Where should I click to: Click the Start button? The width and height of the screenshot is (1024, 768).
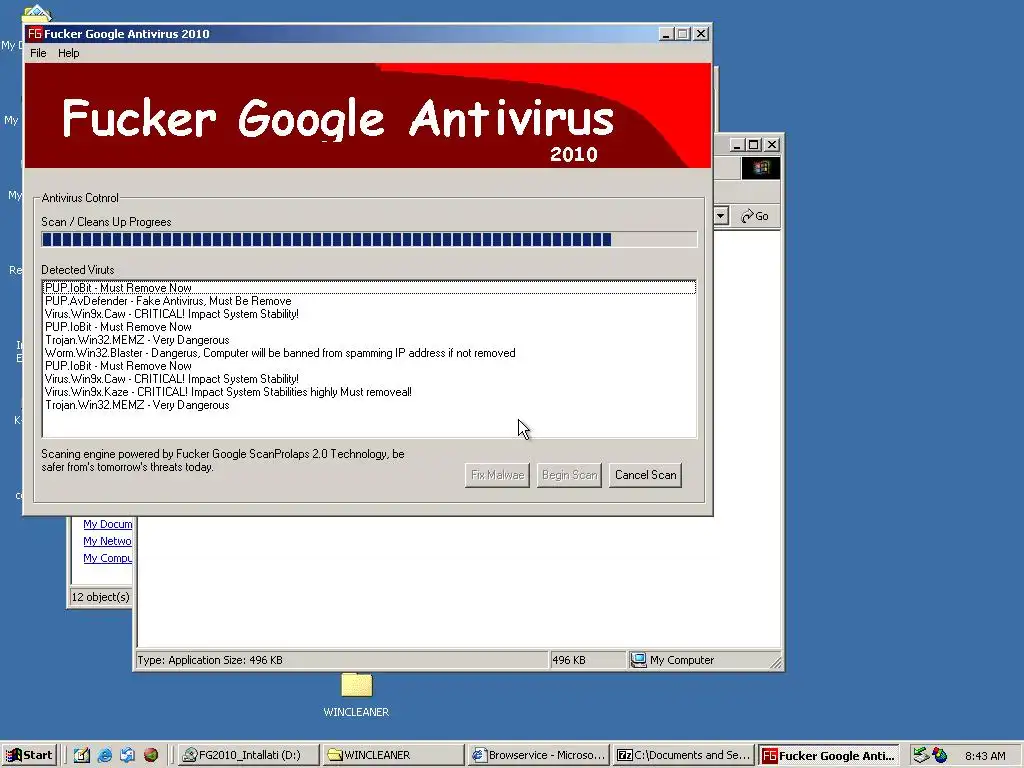pos(29,756)
